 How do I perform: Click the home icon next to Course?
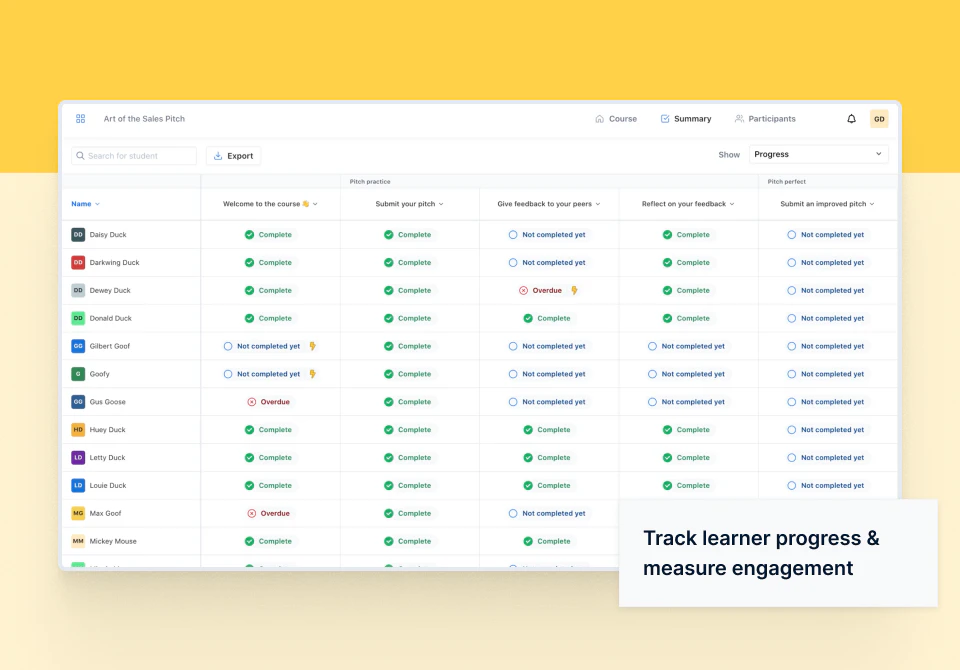pos(598,118)
